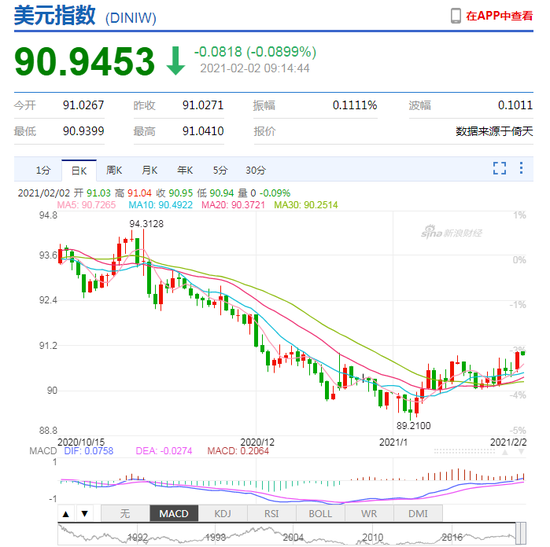Click the 昨收 value 91.0271
The height and width of the screenshot is (547, 550).
203,105
